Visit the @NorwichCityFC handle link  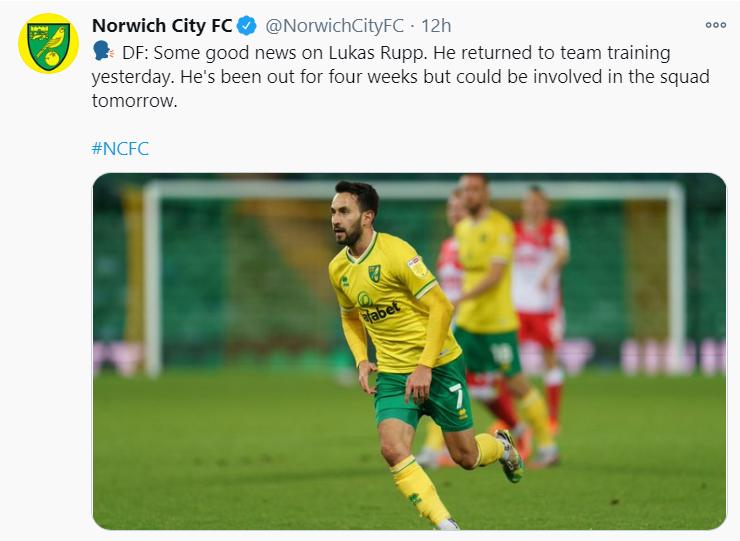334,25
